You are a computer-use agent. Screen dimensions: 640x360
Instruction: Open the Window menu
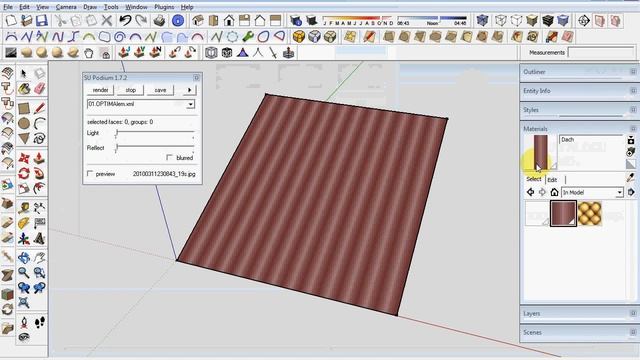pos(136,7)
